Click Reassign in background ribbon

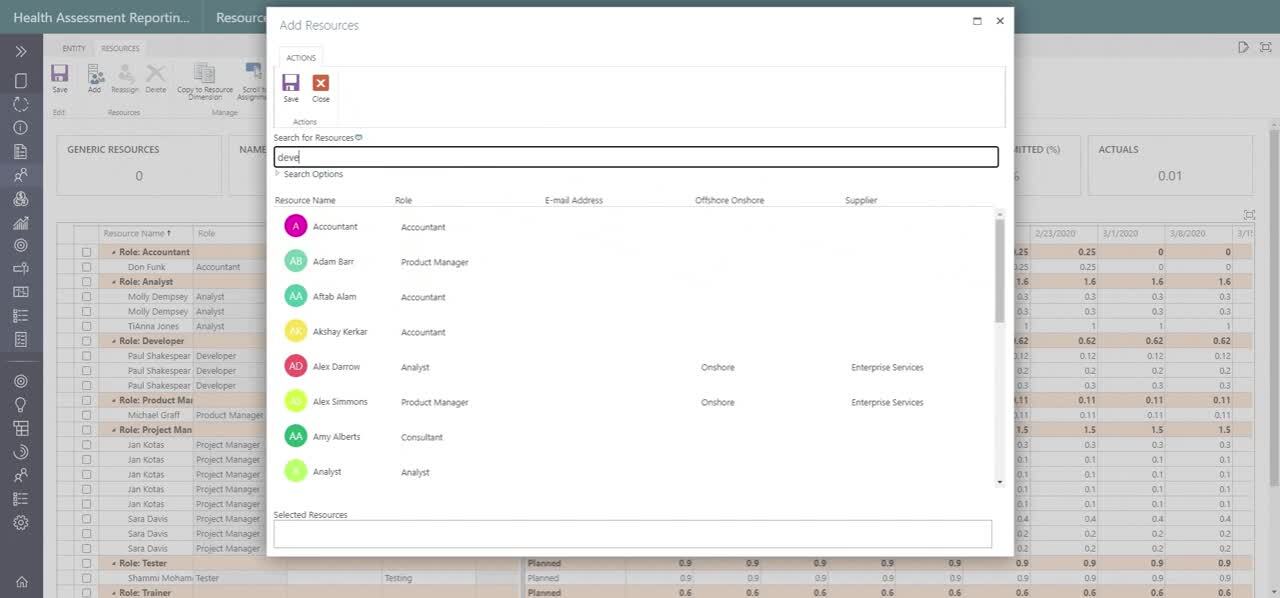pyautogui.click(x=125, y=79)
